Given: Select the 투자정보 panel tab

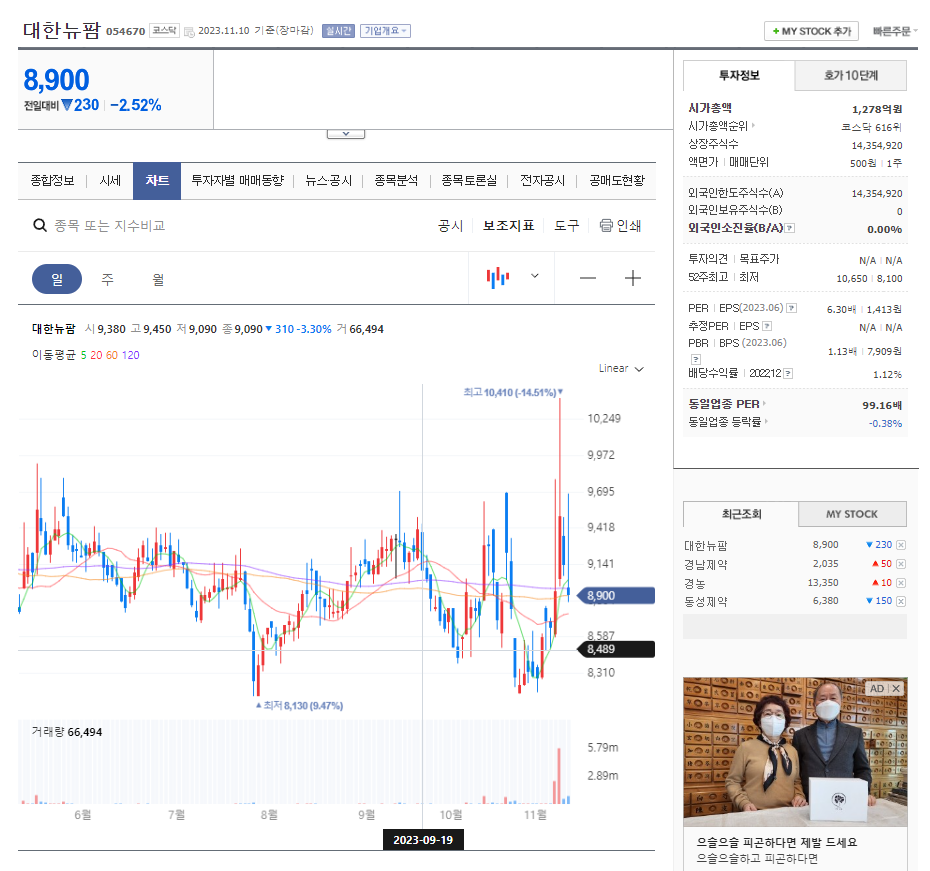Looking at the screenshot, I should [x=739, y=75].
